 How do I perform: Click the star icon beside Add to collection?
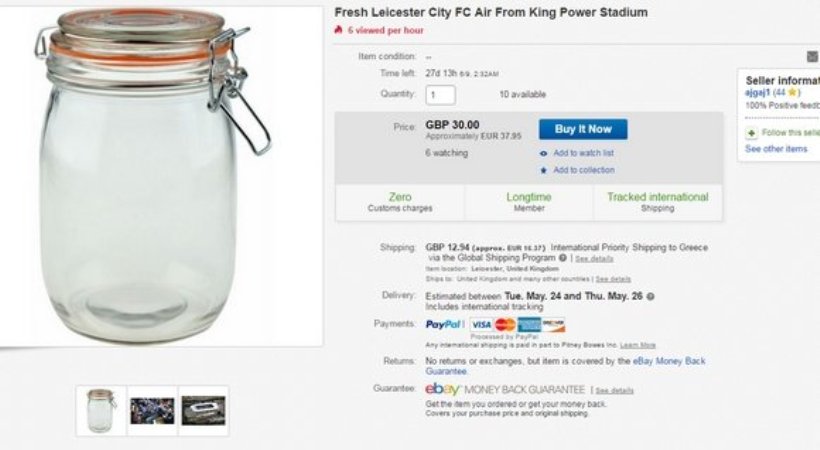pos(543,170)
